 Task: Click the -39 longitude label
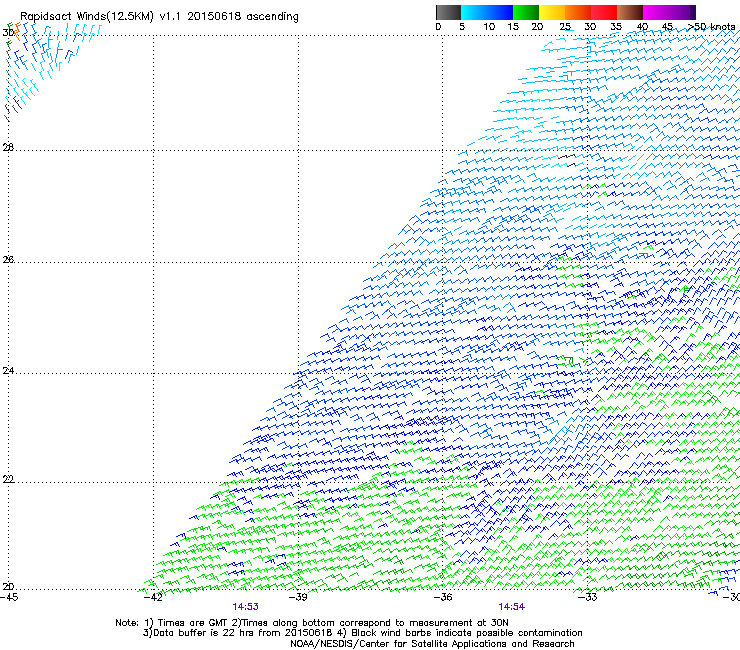(298, 597)
